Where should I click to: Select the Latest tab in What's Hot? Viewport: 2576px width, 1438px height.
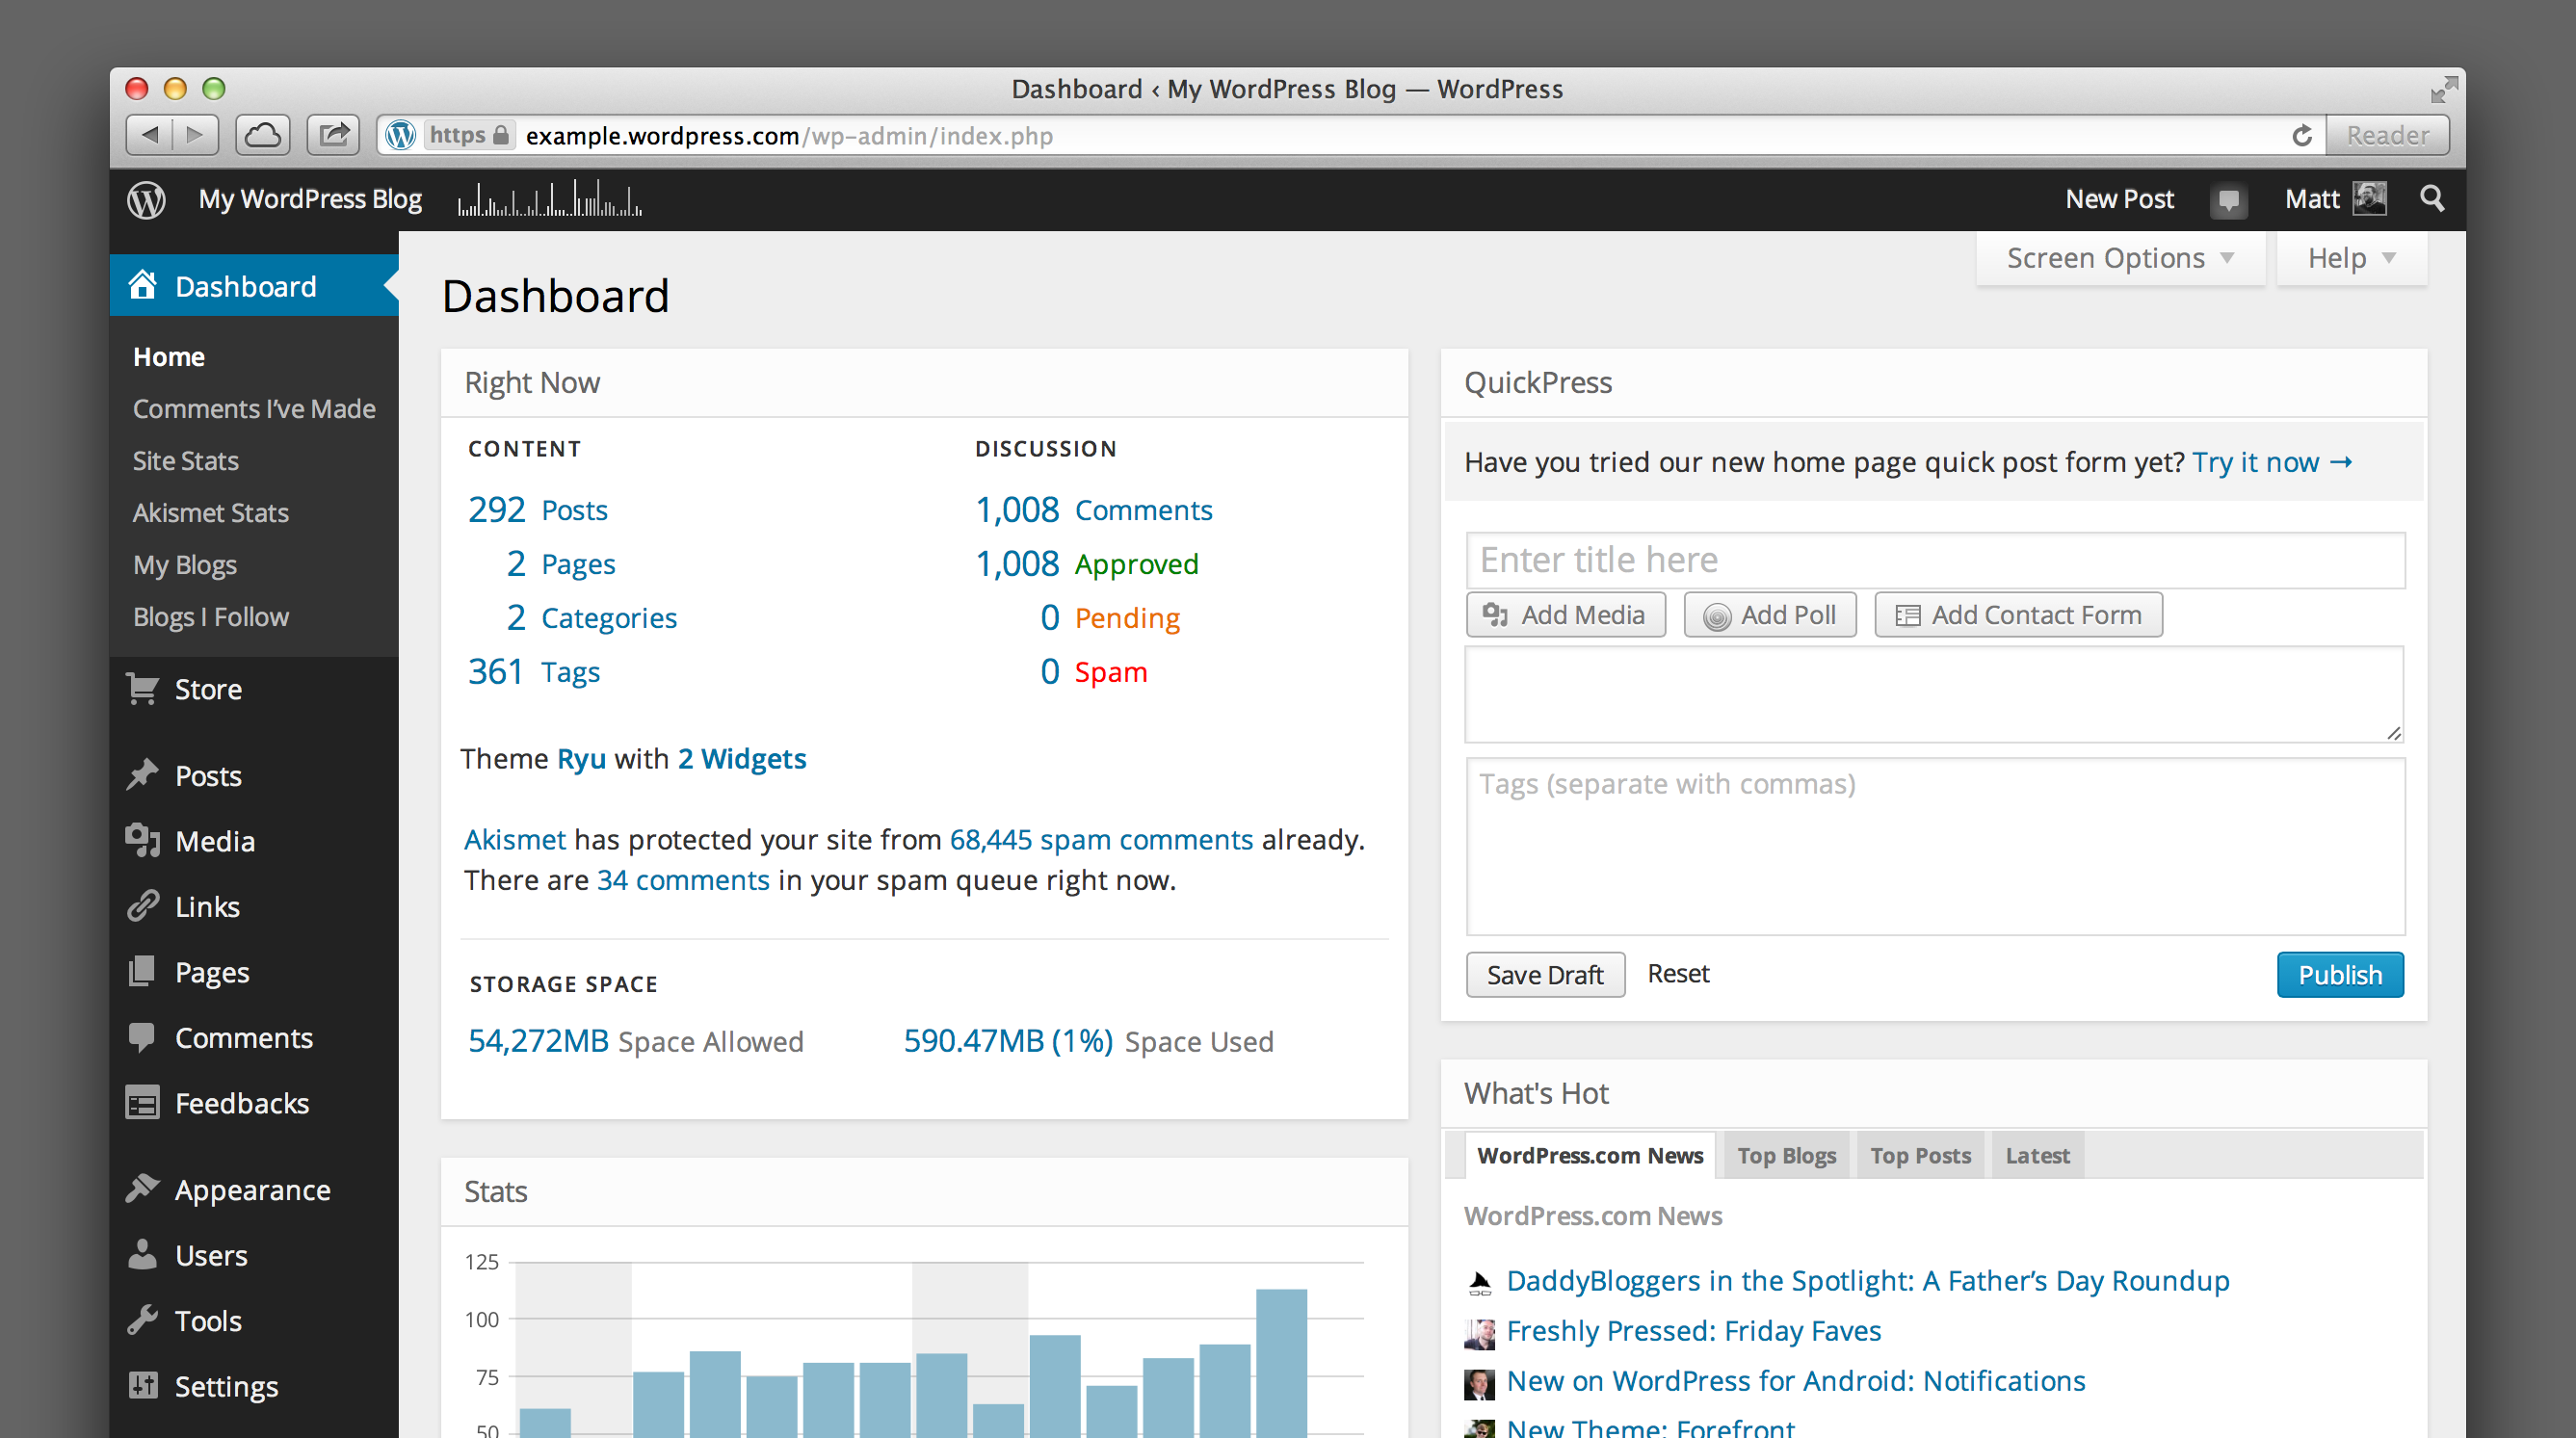pyautogui.click(x=2038, y=1155)
